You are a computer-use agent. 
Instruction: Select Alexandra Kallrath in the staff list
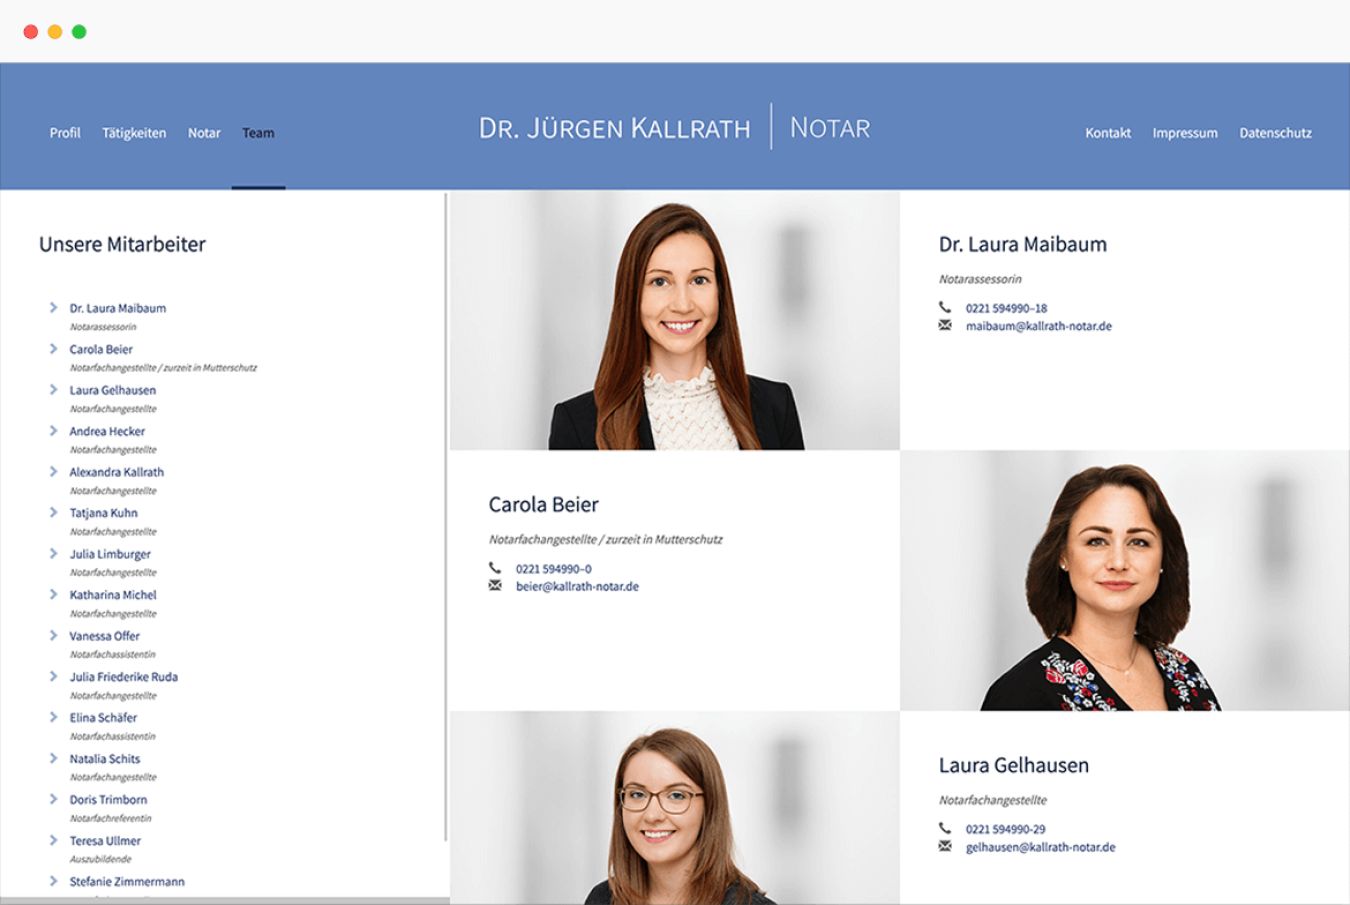point(116,472)
